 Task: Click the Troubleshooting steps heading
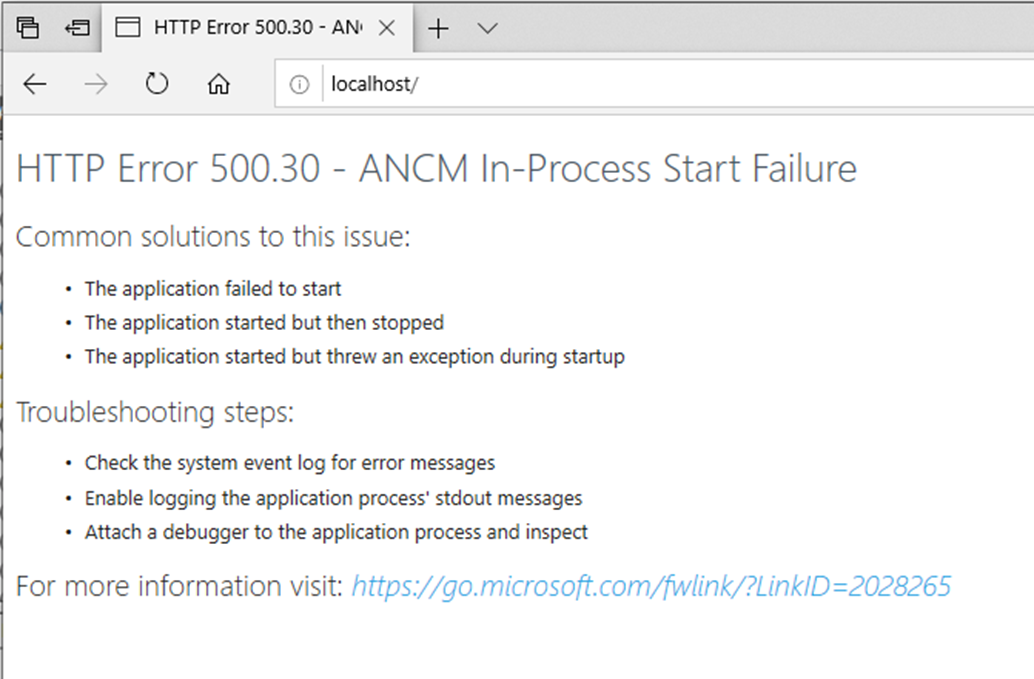(155, 412)
